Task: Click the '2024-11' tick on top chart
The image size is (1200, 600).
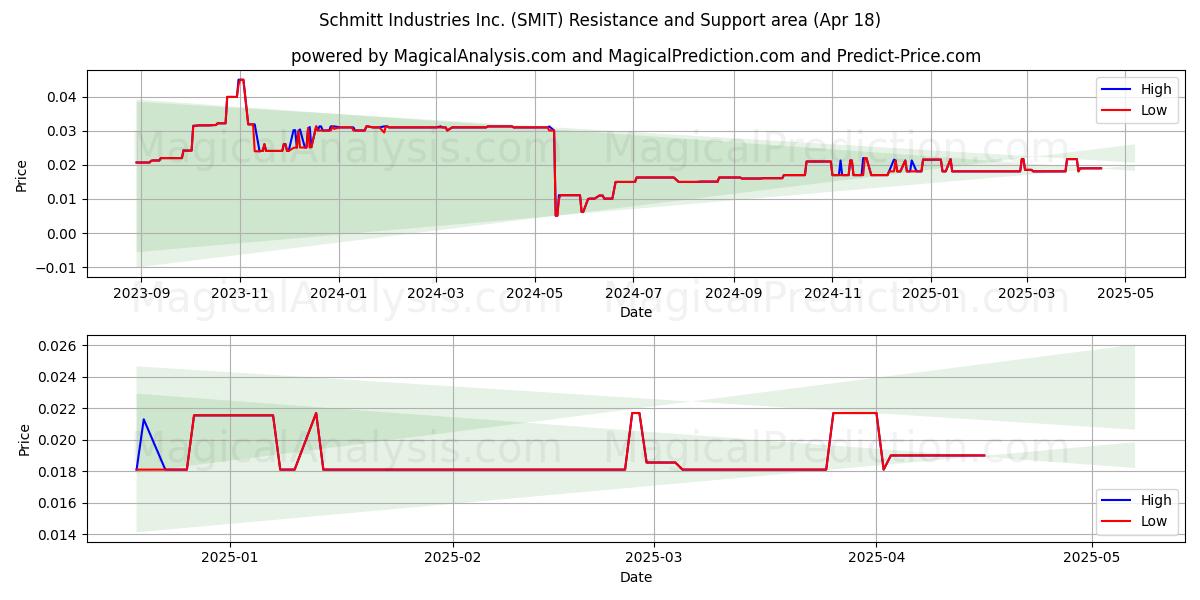Action: pyautogui.click(x=832, y=294)
